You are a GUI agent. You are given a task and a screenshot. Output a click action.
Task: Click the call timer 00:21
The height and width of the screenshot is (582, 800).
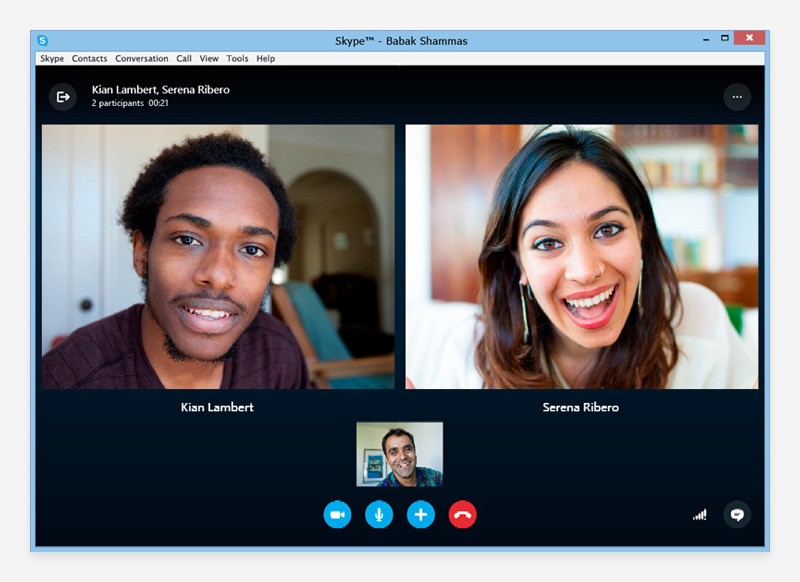pyautogui.click(x=158, y=103)
